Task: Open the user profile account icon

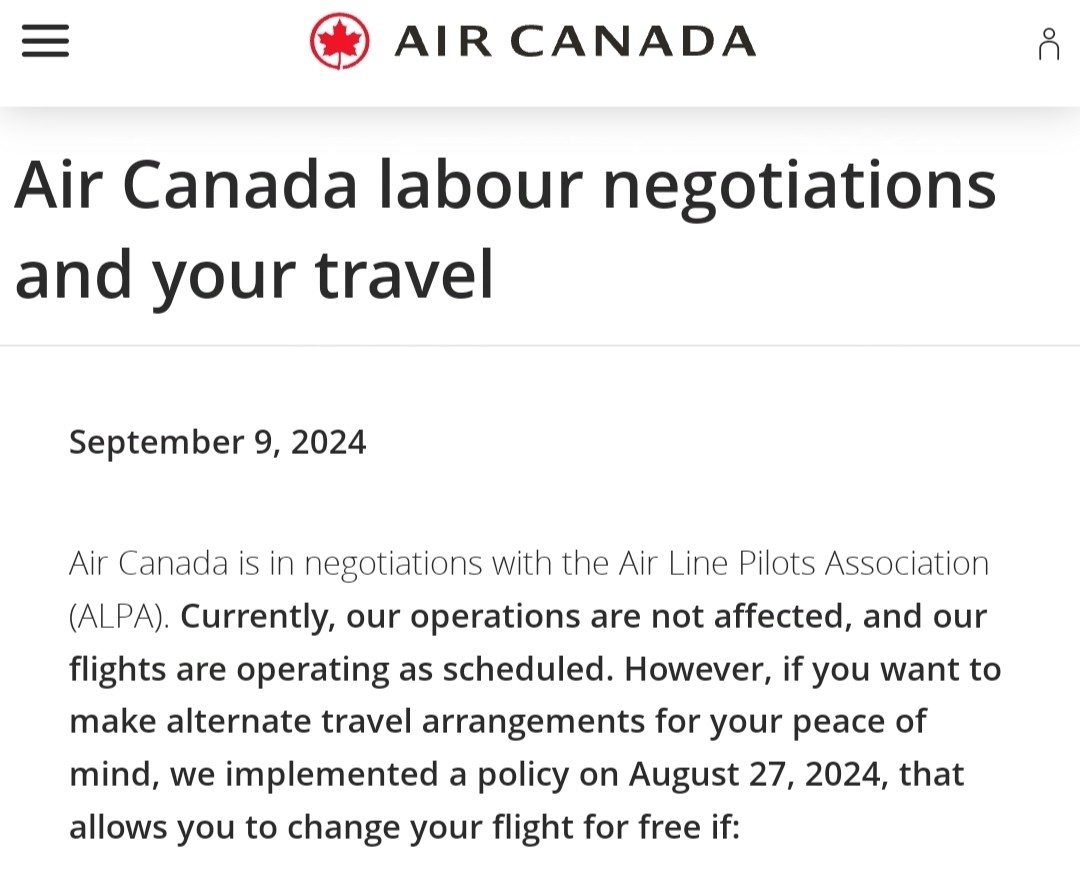Action: click(1048, 44)
